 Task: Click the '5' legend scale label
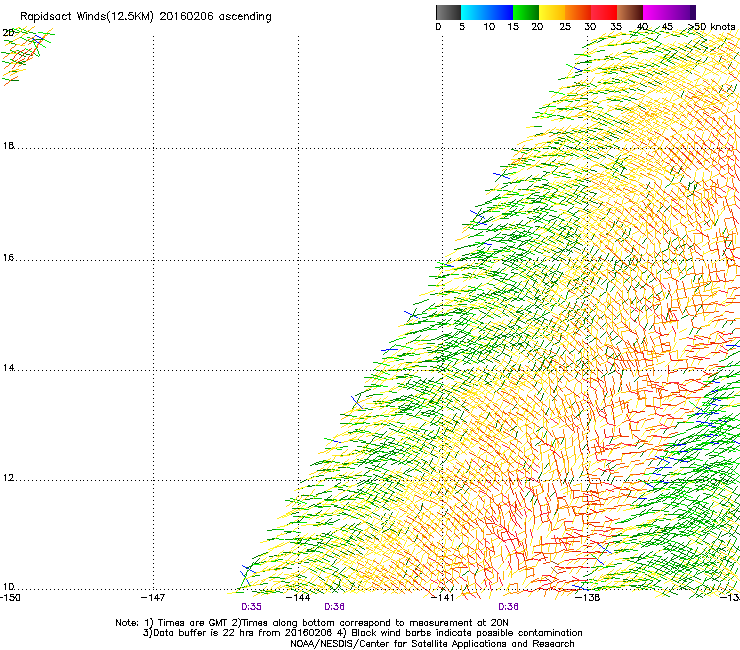462,27
